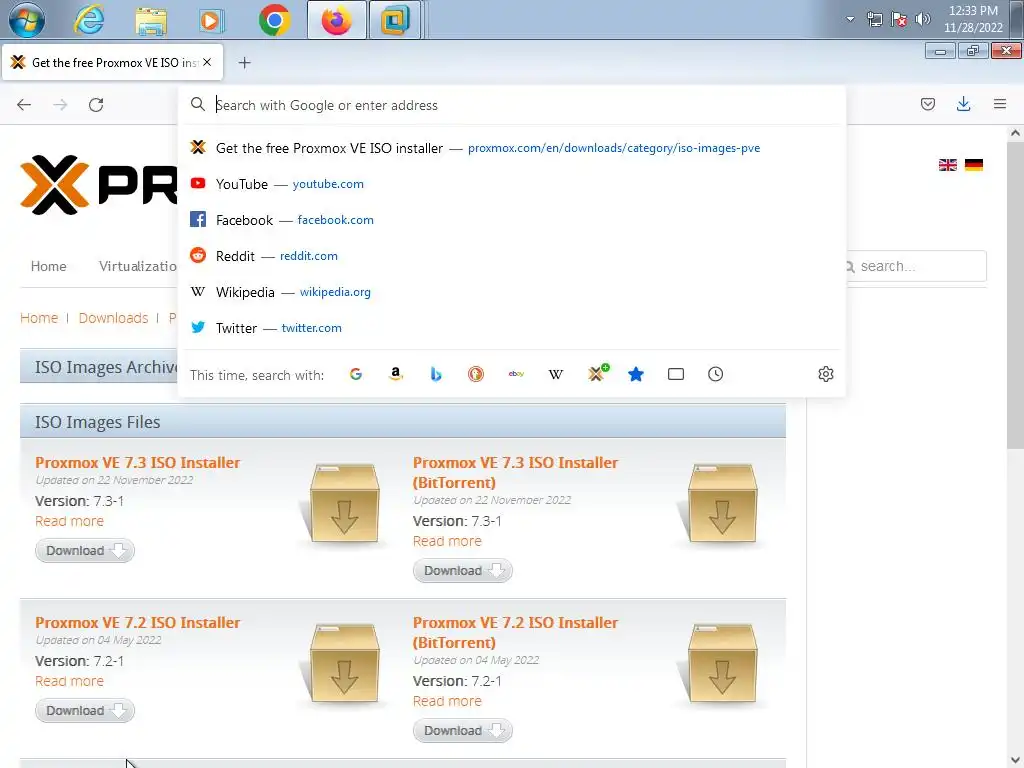Open the Save to Pocket icon
This screenshot has width=1024, height=768.
tap(927, 104)
